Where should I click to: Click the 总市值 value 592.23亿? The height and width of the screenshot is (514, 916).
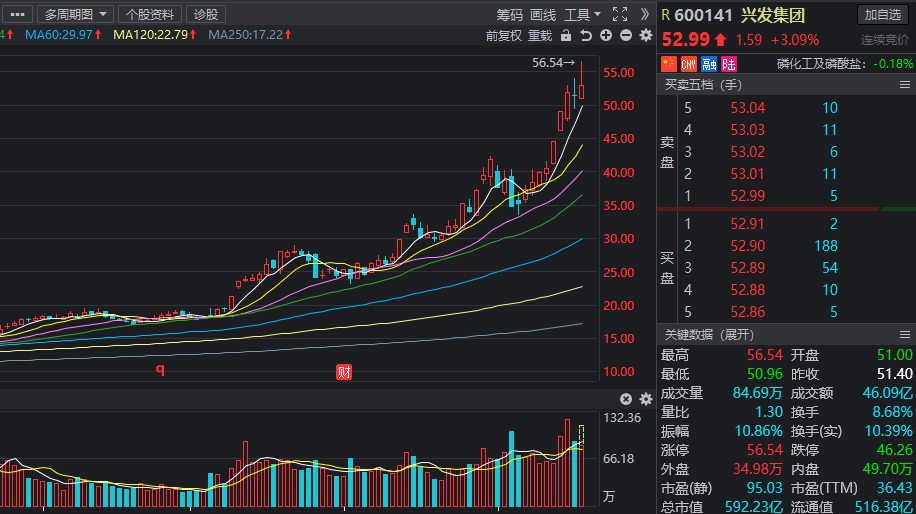point(754,506)
